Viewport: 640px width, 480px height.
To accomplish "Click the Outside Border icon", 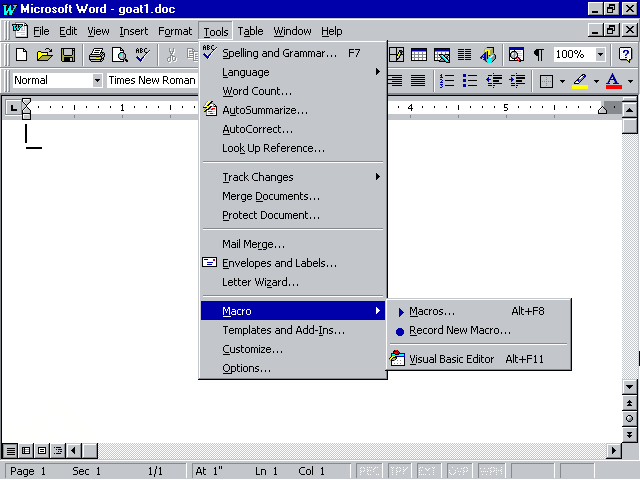I will (x=546, y=81).
